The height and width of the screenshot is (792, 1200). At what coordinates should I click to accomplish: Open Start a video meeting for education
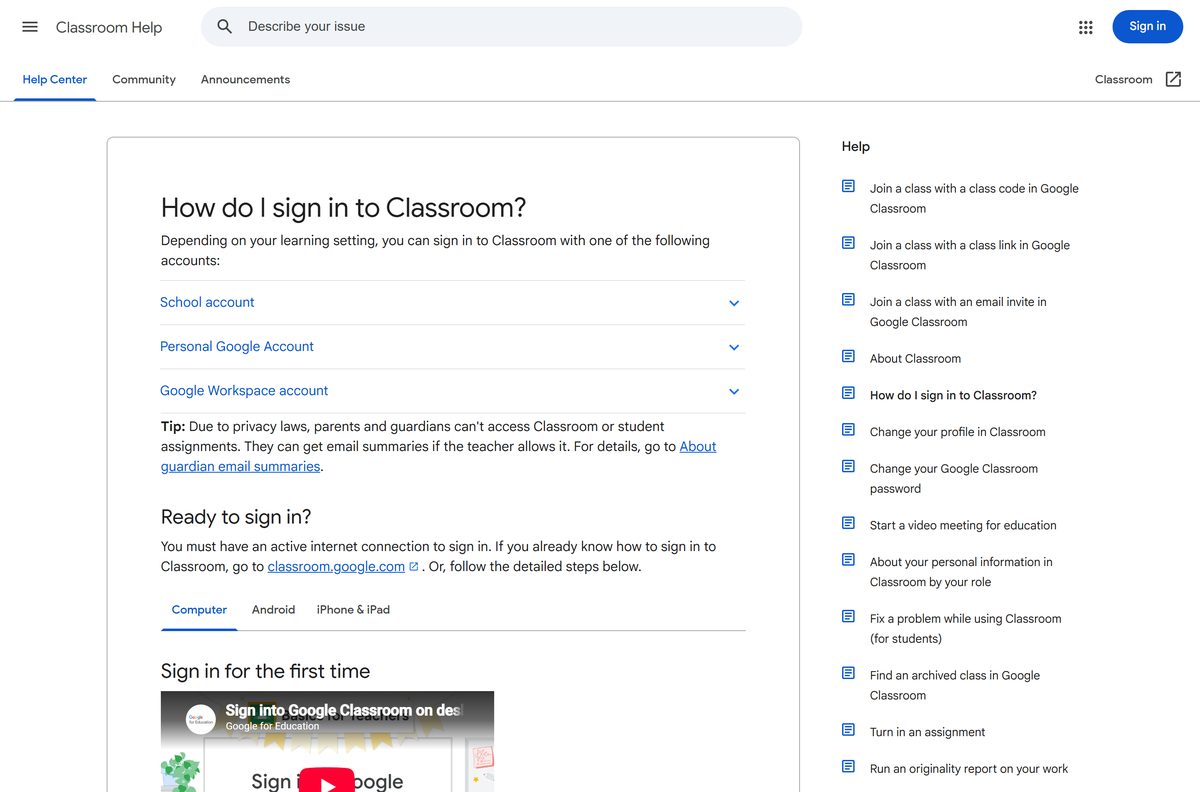pyautogui.click(x=963, y=525)
